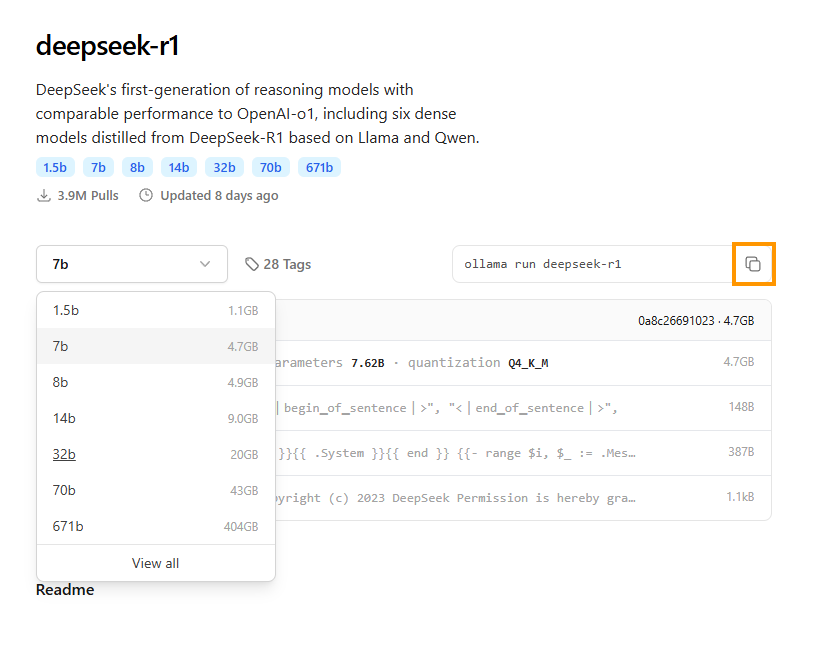
Task: Pick the 70b 43GB model option
Action: tap(155, 490)
